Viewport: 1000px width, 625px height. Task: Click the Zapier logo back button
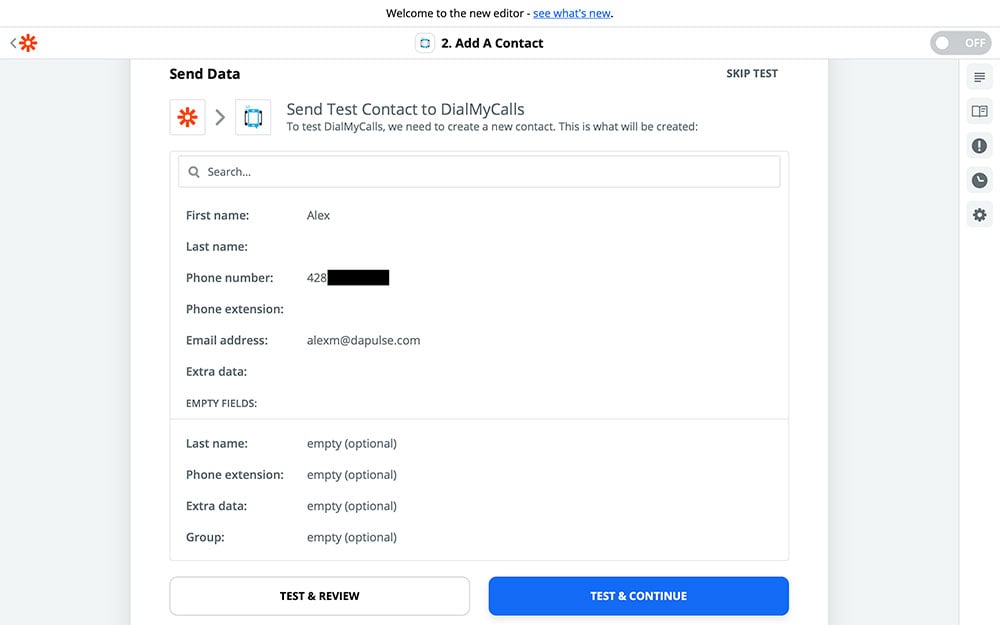click(25, 43)
